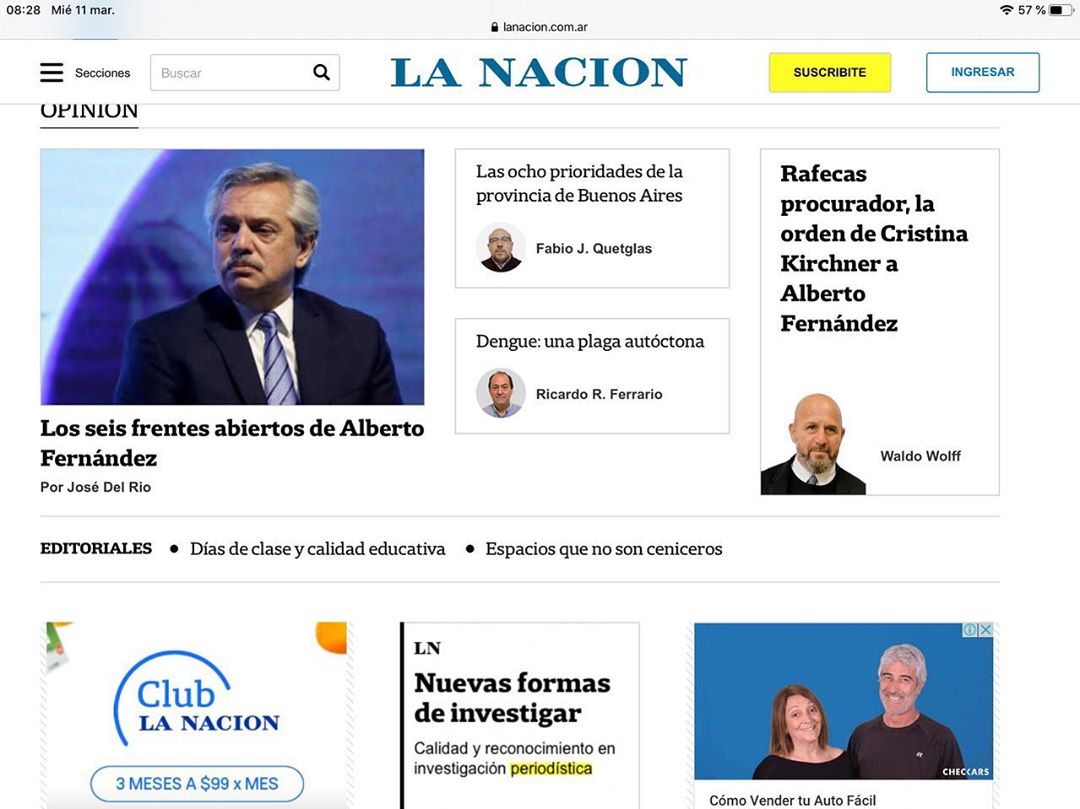This screenshot has height=809, width=1080.
Task: Click the INGRESAR button
Action: coord(982,72)
